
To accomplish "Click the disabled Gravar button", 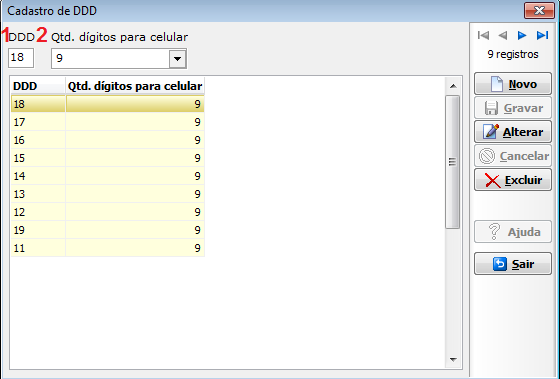I will (513, 108).
